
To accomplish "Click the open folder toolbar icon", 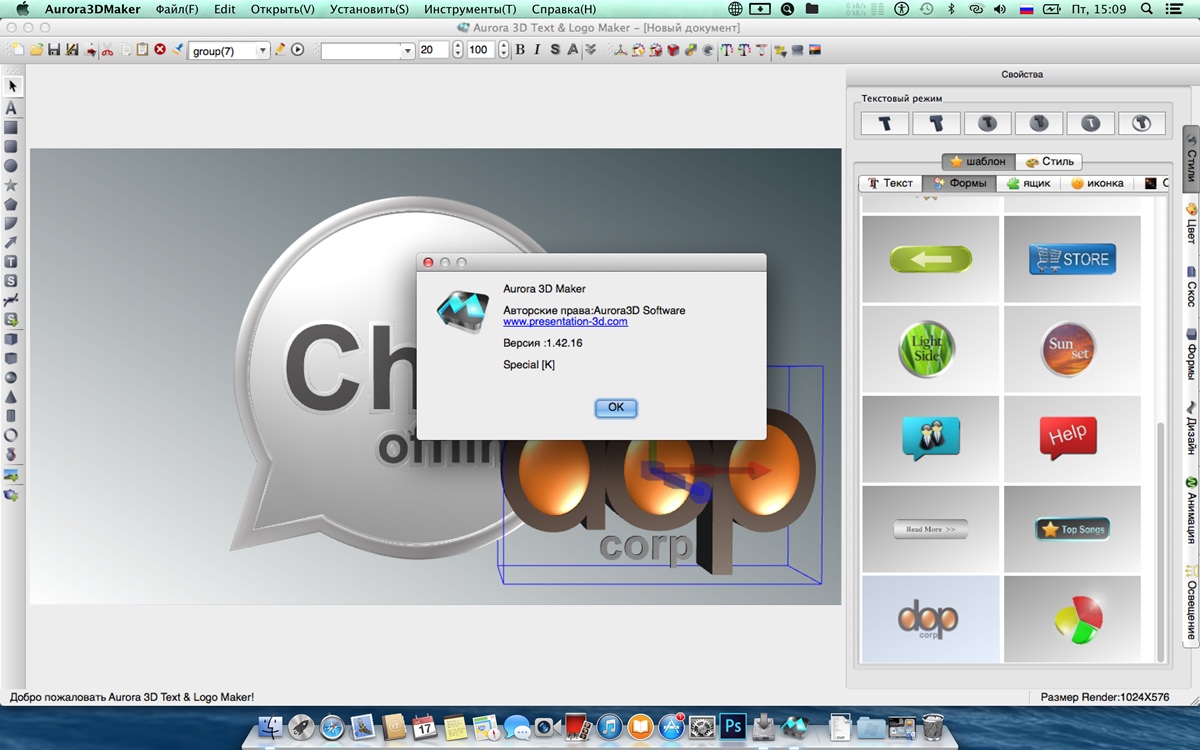I will click(36, 49).
